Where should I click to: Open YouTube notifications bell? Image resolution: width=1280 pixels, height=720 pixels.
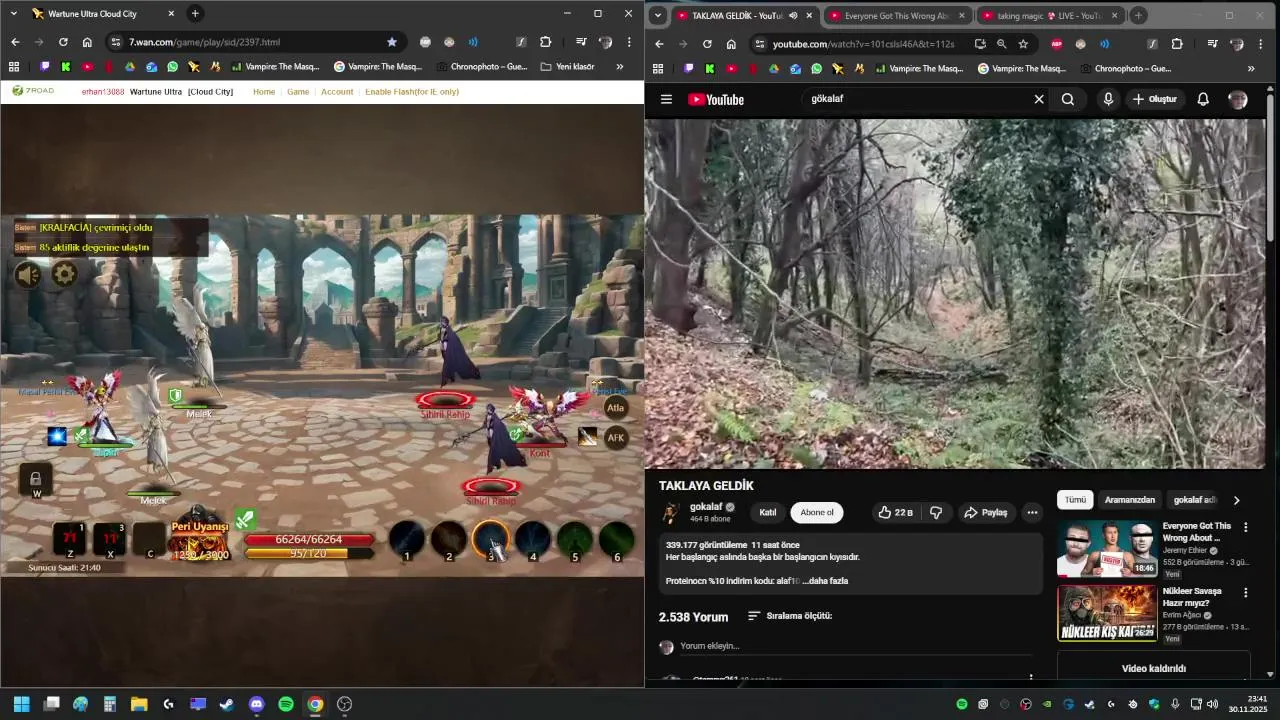[x=1203, y=99]
